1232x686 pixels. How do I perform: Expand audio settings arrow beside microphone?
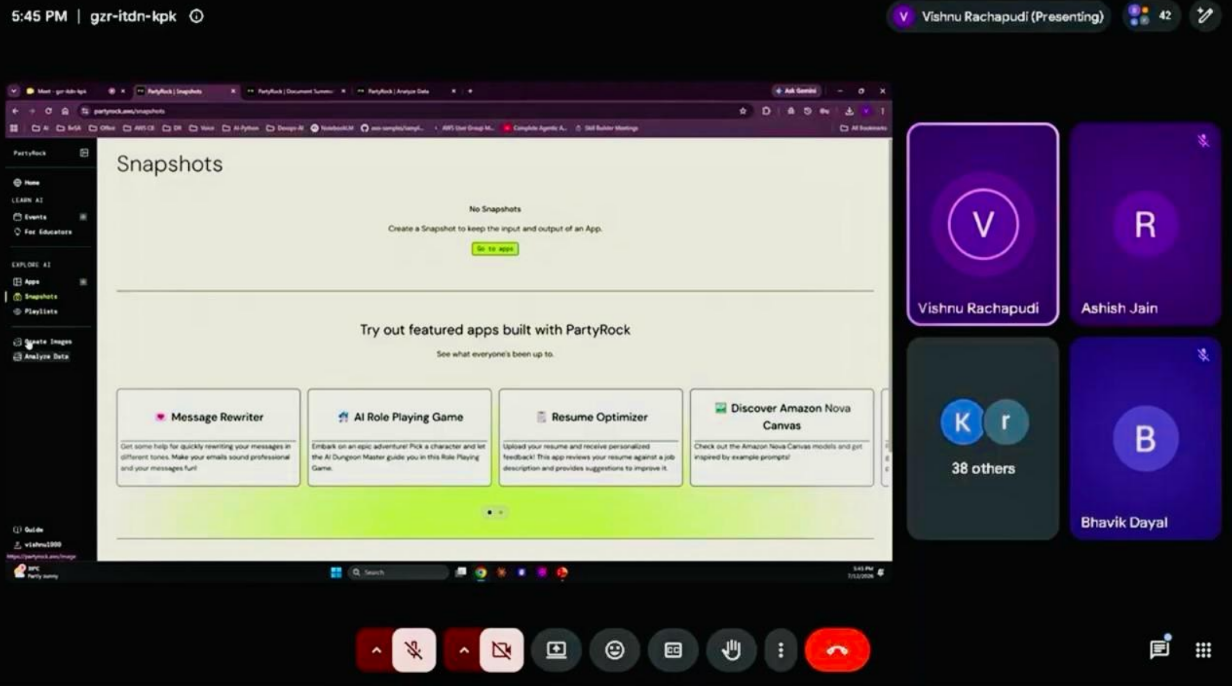pos(376,650)
